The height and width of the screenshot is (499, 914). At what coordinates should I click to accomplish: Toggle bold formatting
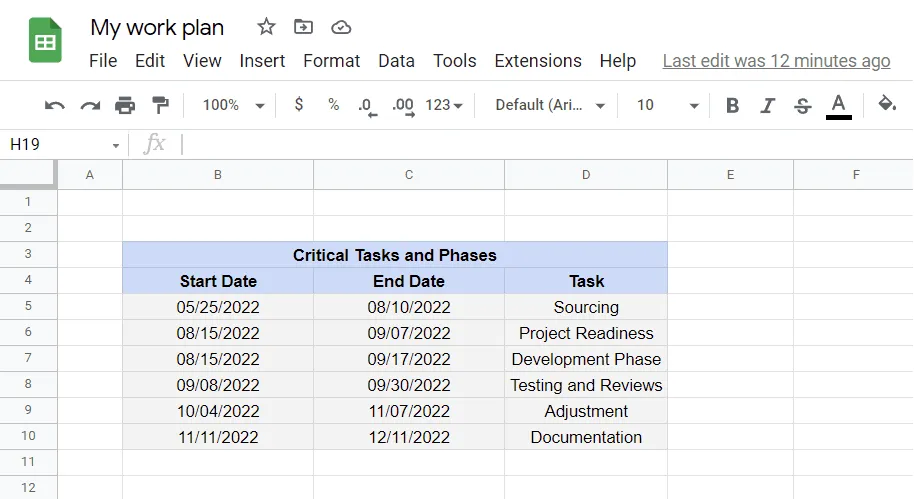(732, 105)
